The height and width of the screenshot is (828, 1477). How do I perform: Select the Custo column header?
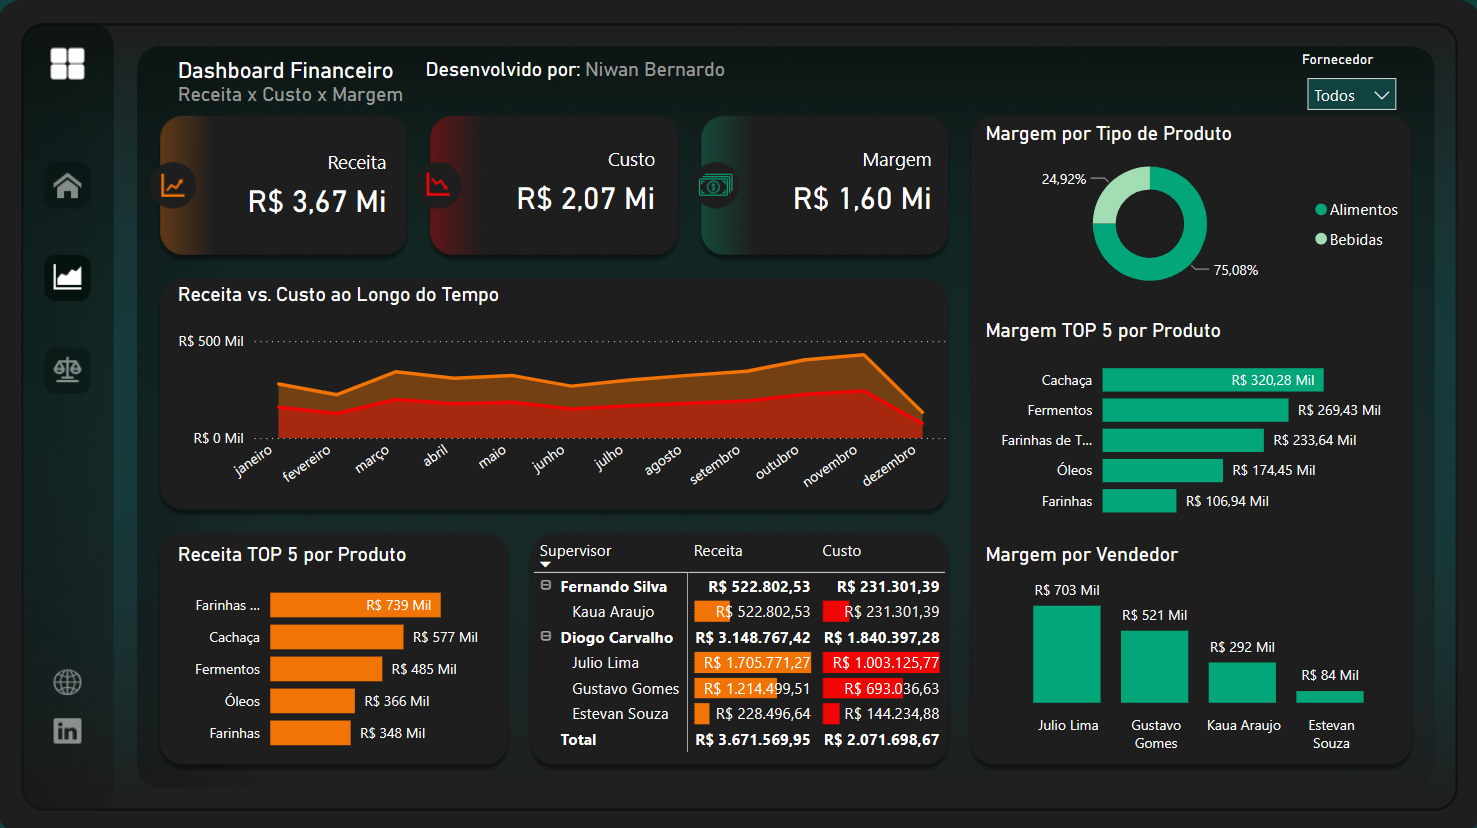pos(842,551)
